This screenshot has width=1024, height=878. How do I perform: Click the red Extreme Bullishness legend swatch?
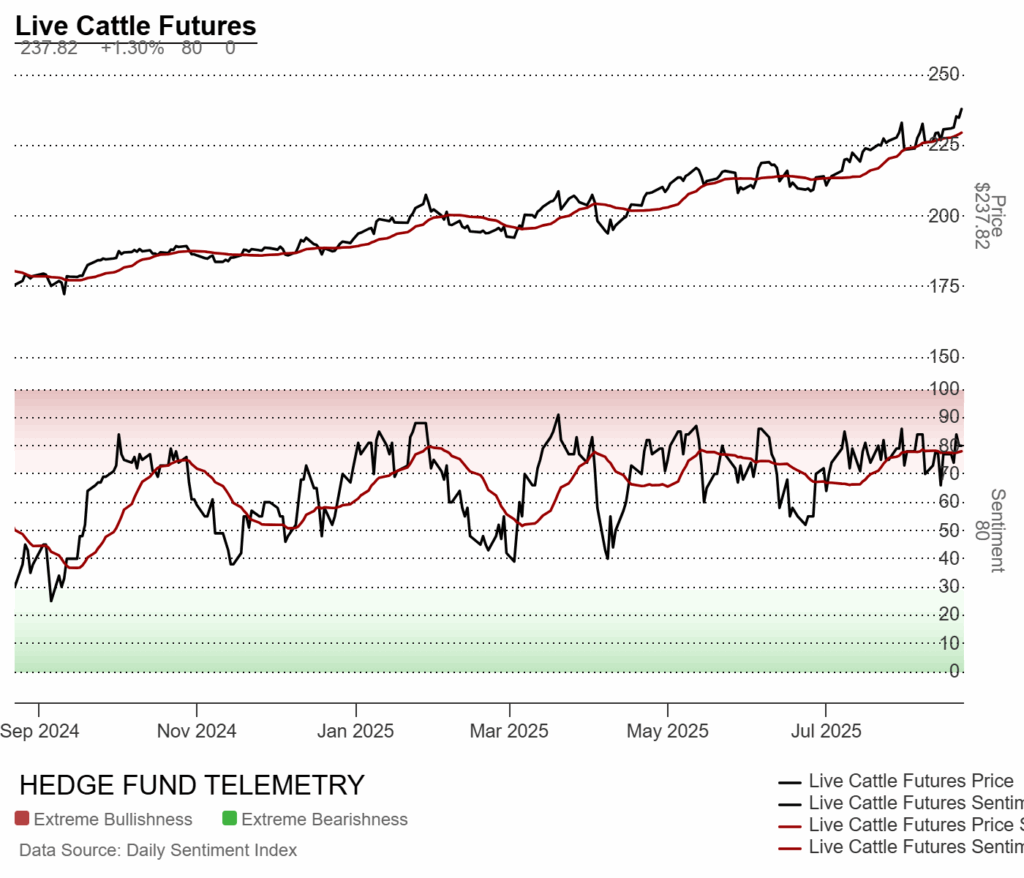click(23, 819)
